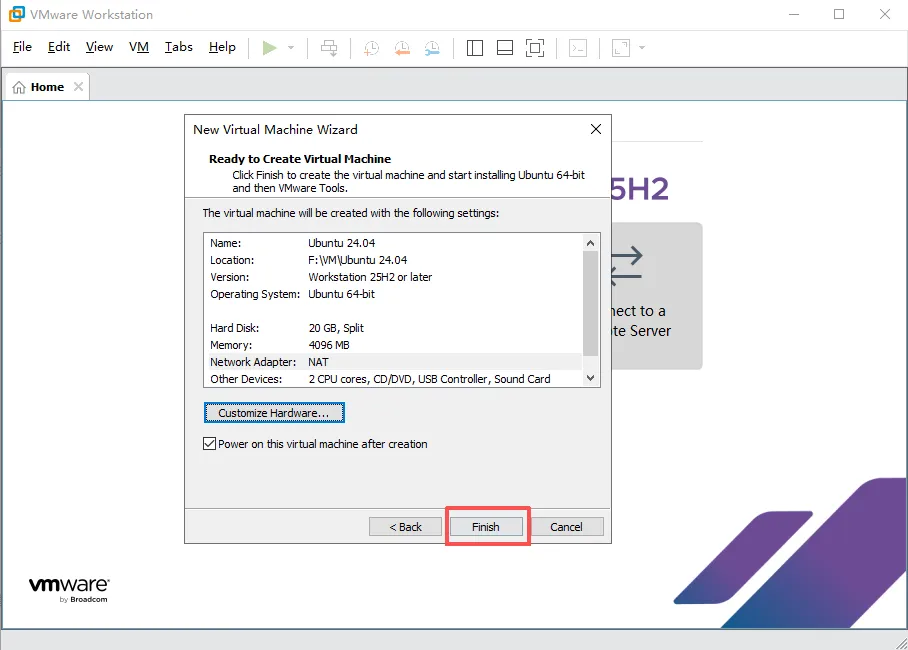Click the VMware Workstation title bar logo

[x=17, y=14]
